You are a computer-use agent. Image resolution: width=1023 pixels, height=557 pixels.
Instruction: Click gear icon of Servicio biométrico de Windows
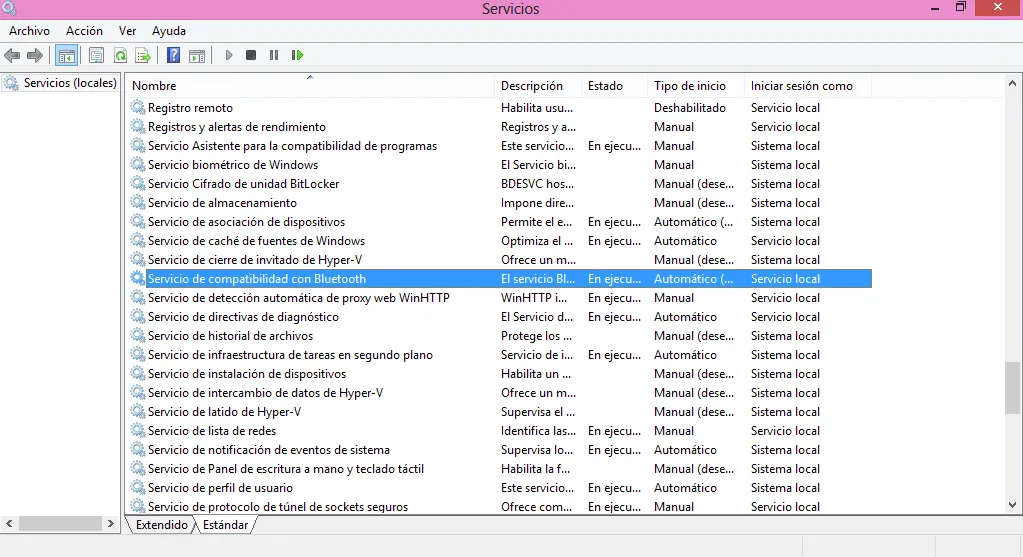coord(138,164)
